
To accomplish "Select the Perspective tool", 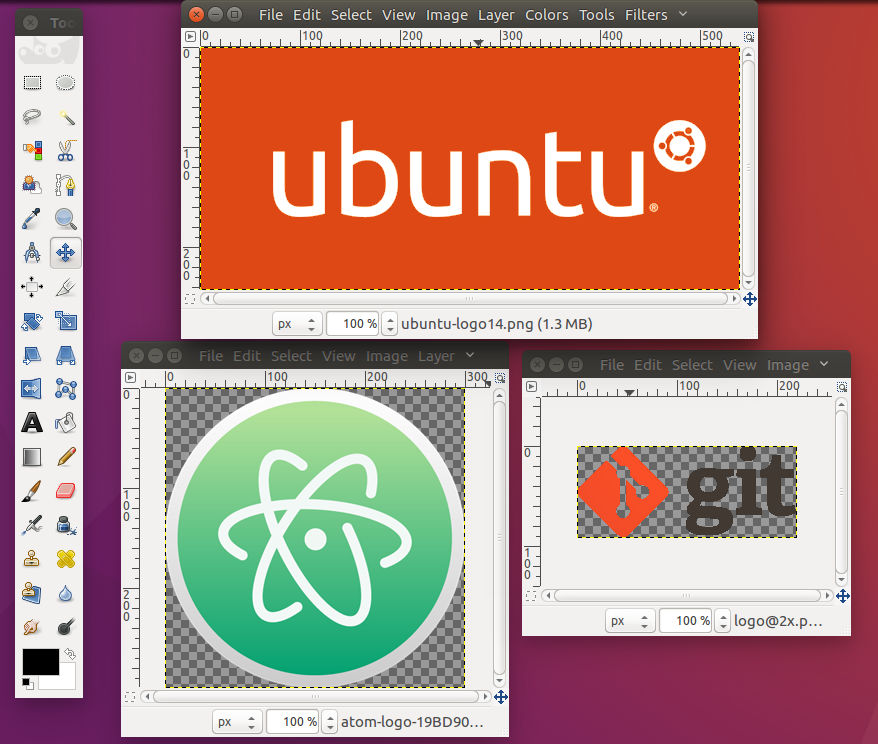I will [66, 355].
